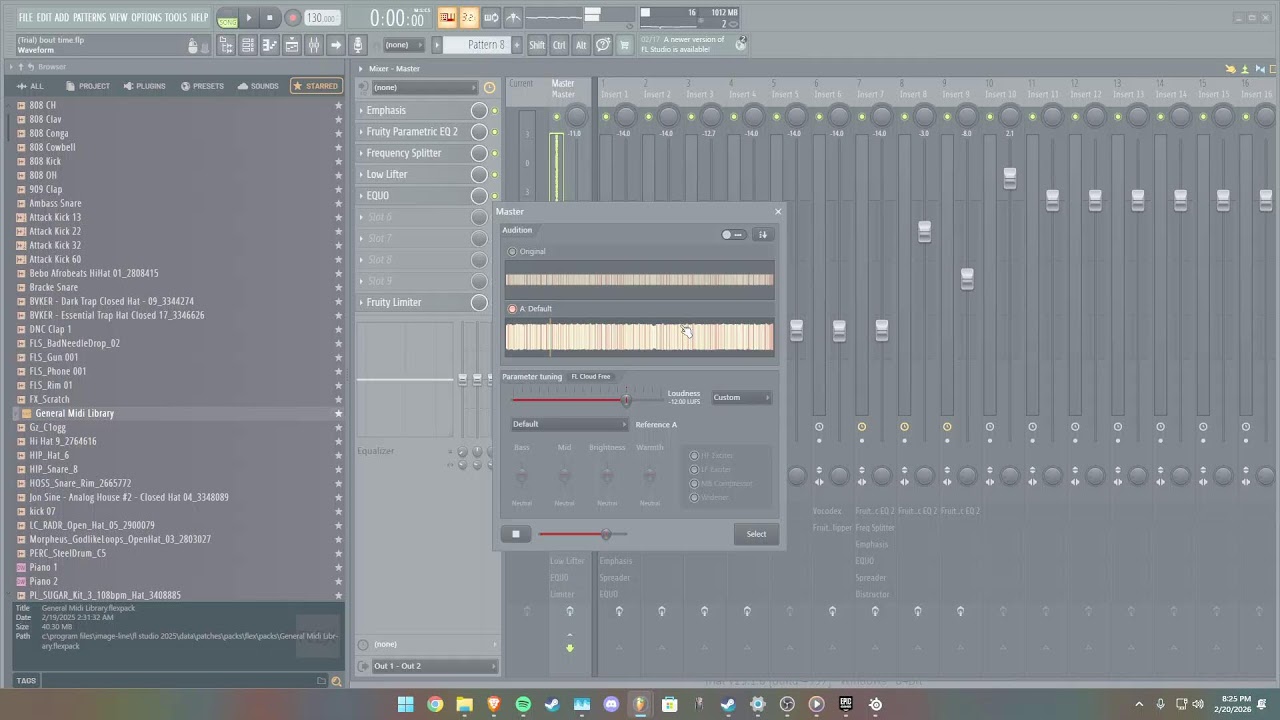Open the Default preset dropdown

point(569,424)
